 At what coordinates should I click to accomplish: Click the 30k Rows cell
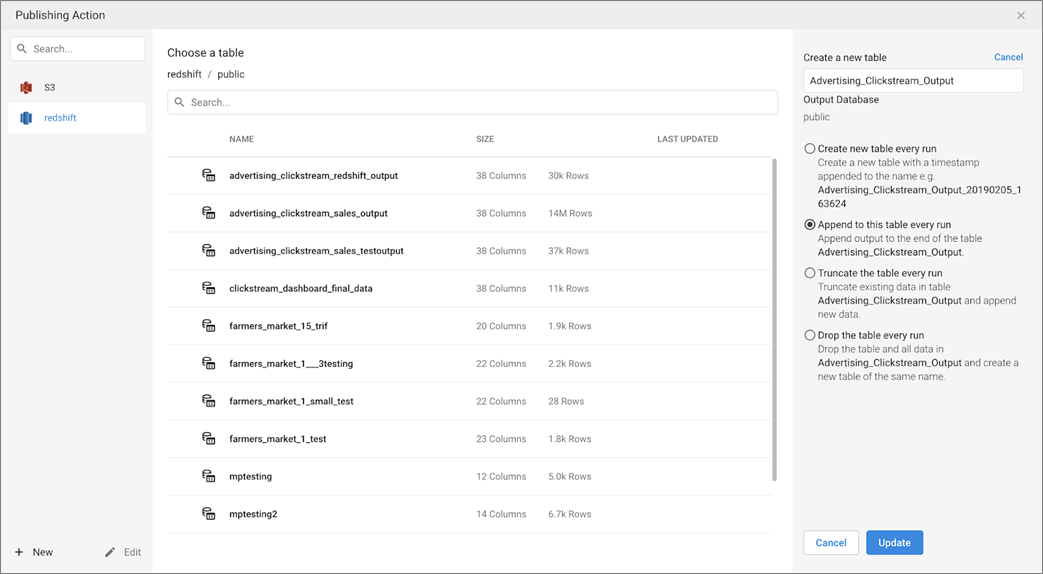(x=568, y=176)
